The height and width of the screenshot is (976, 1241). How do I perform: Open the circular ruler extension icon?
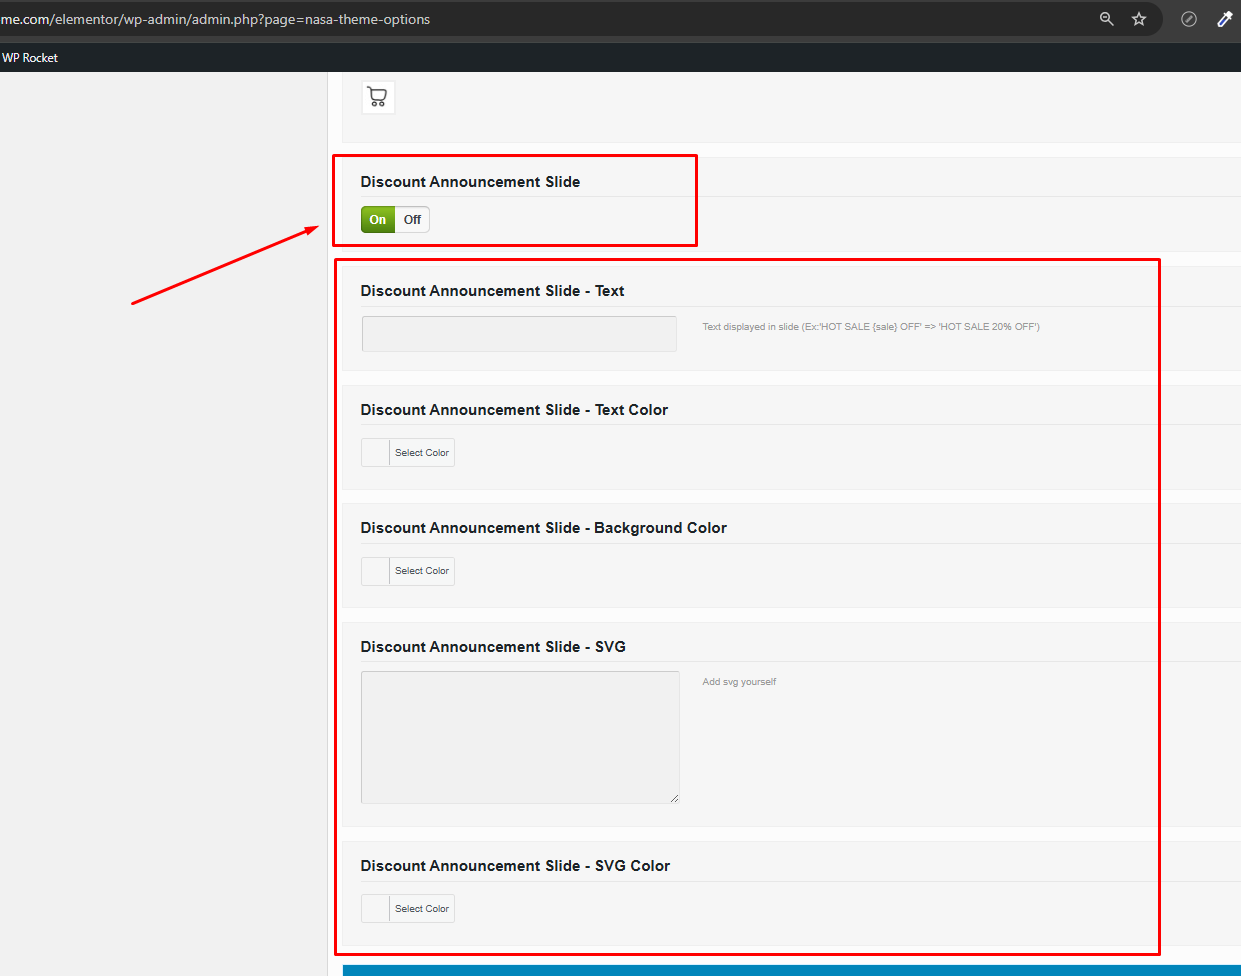click(1189, 19)
